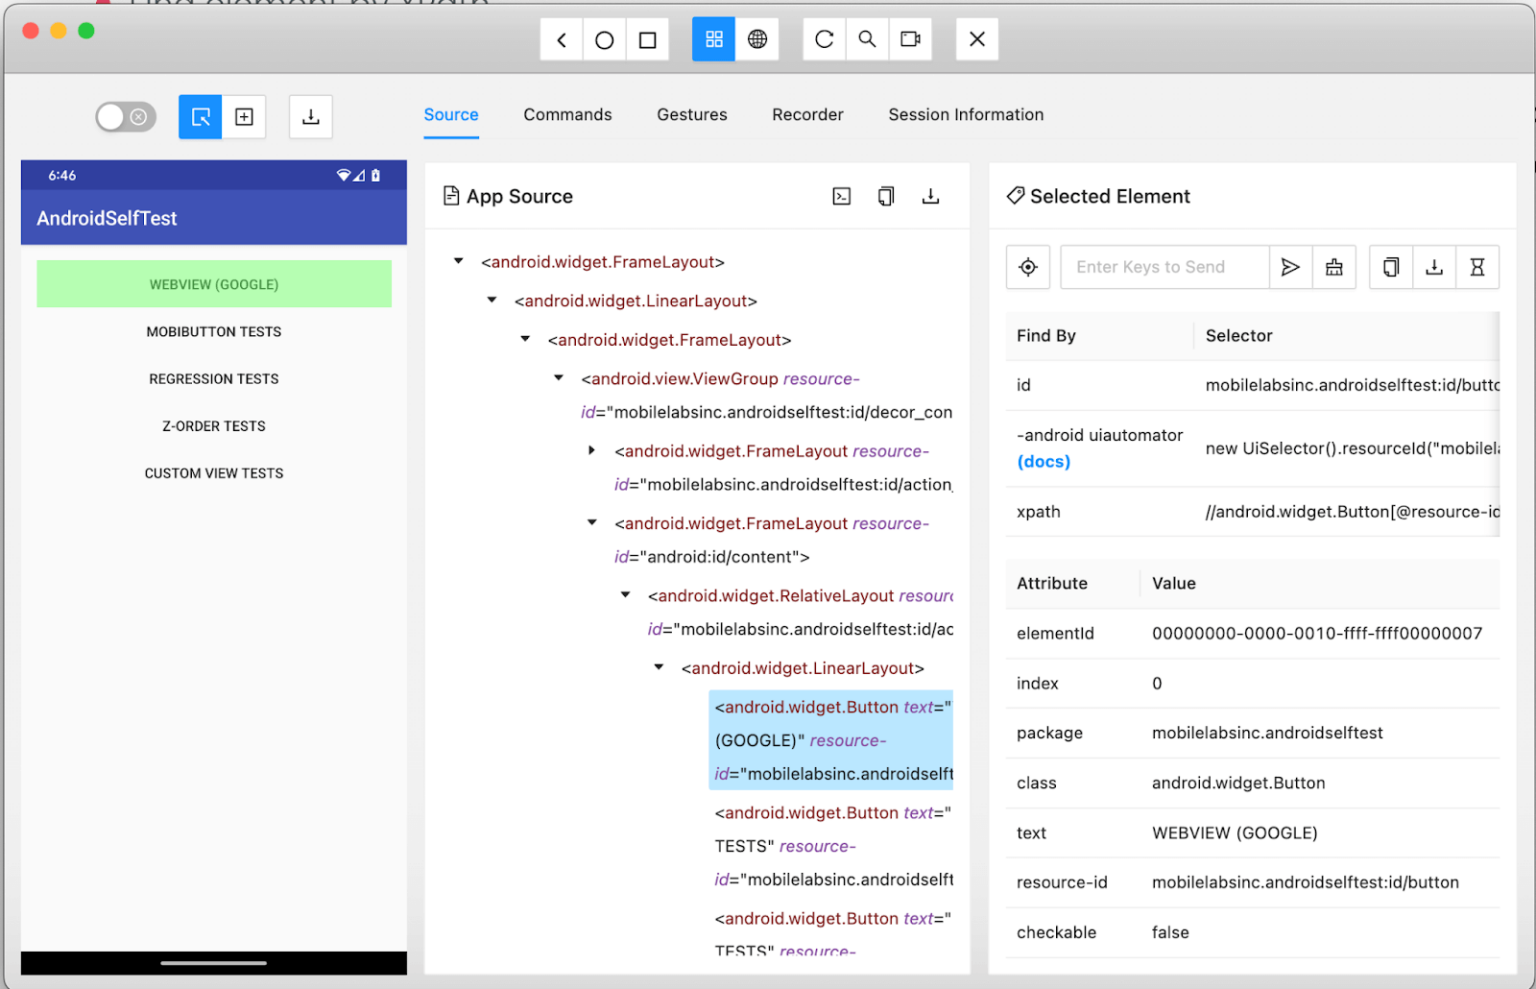Collapse the android.view.ViewGroup node
The image size is (1536, 989).
(x=557, y=378)
